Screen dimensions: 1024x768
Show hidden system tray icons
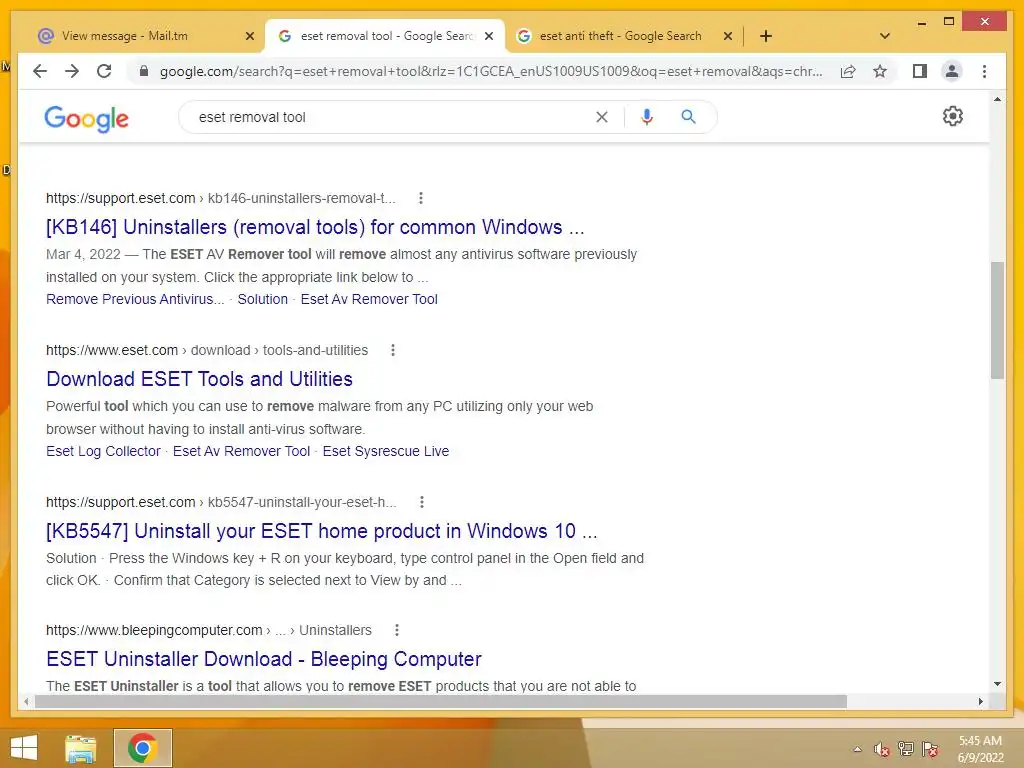pos(857,749)
